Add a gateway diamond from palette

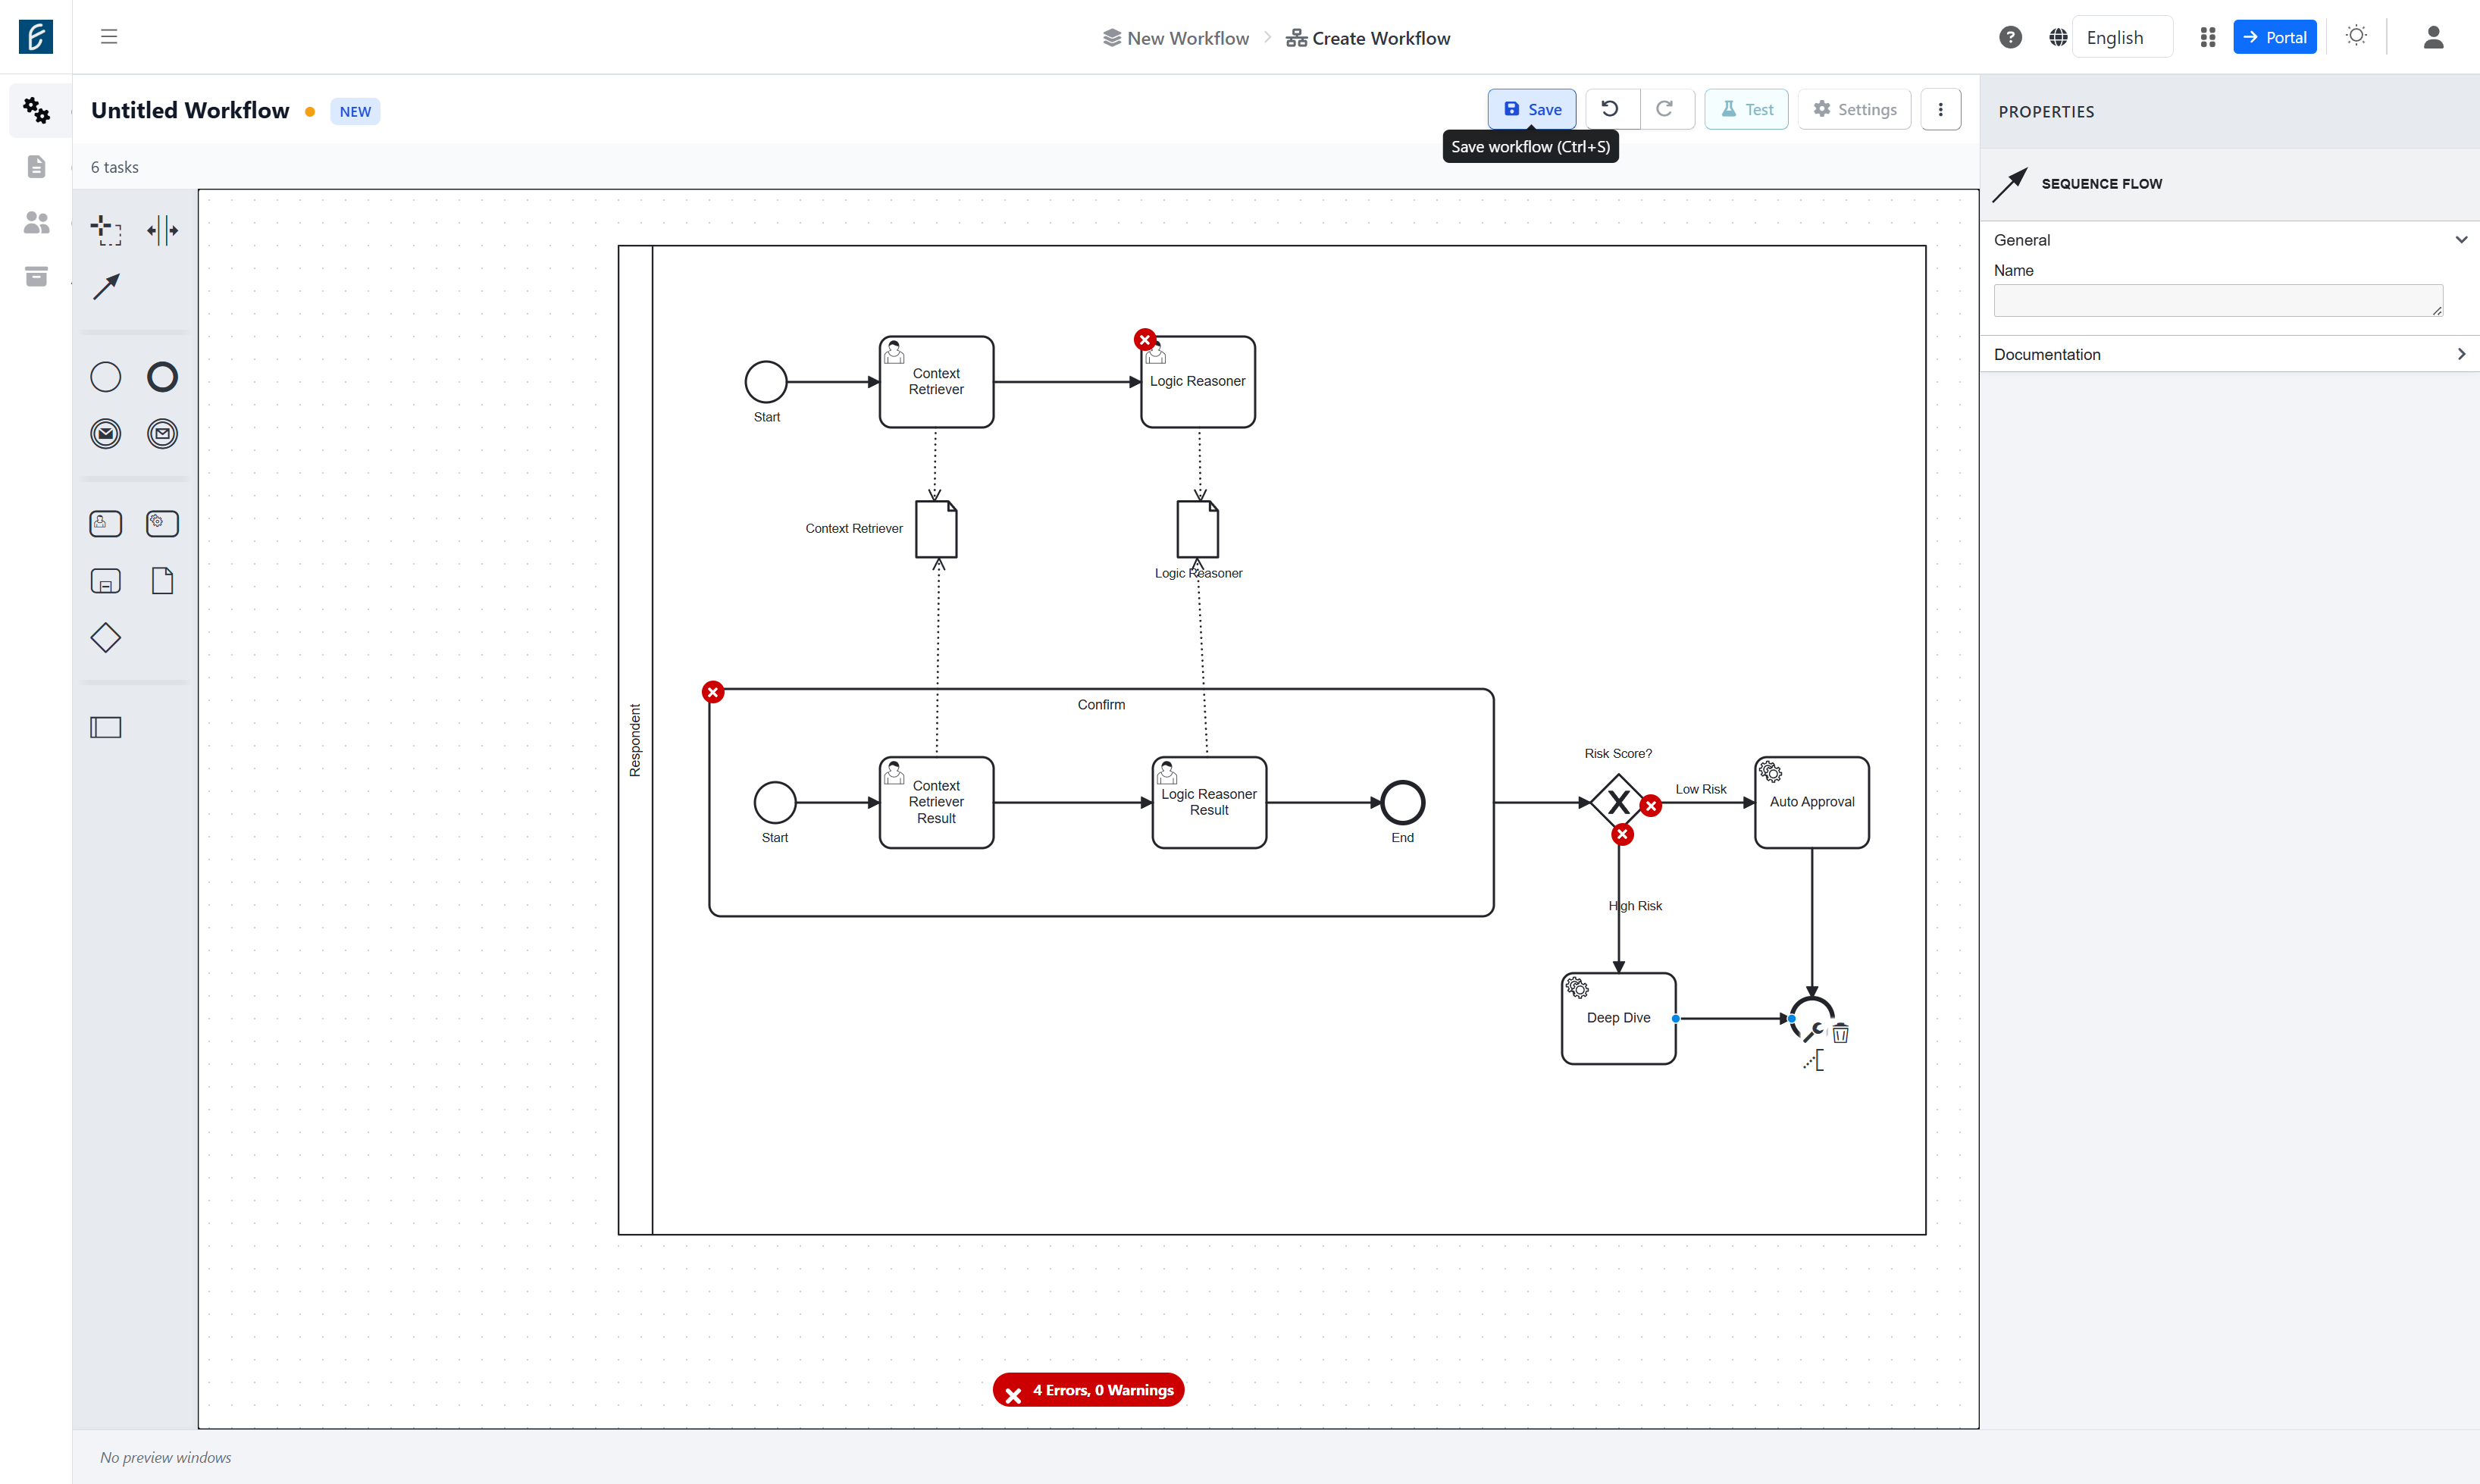105,638
